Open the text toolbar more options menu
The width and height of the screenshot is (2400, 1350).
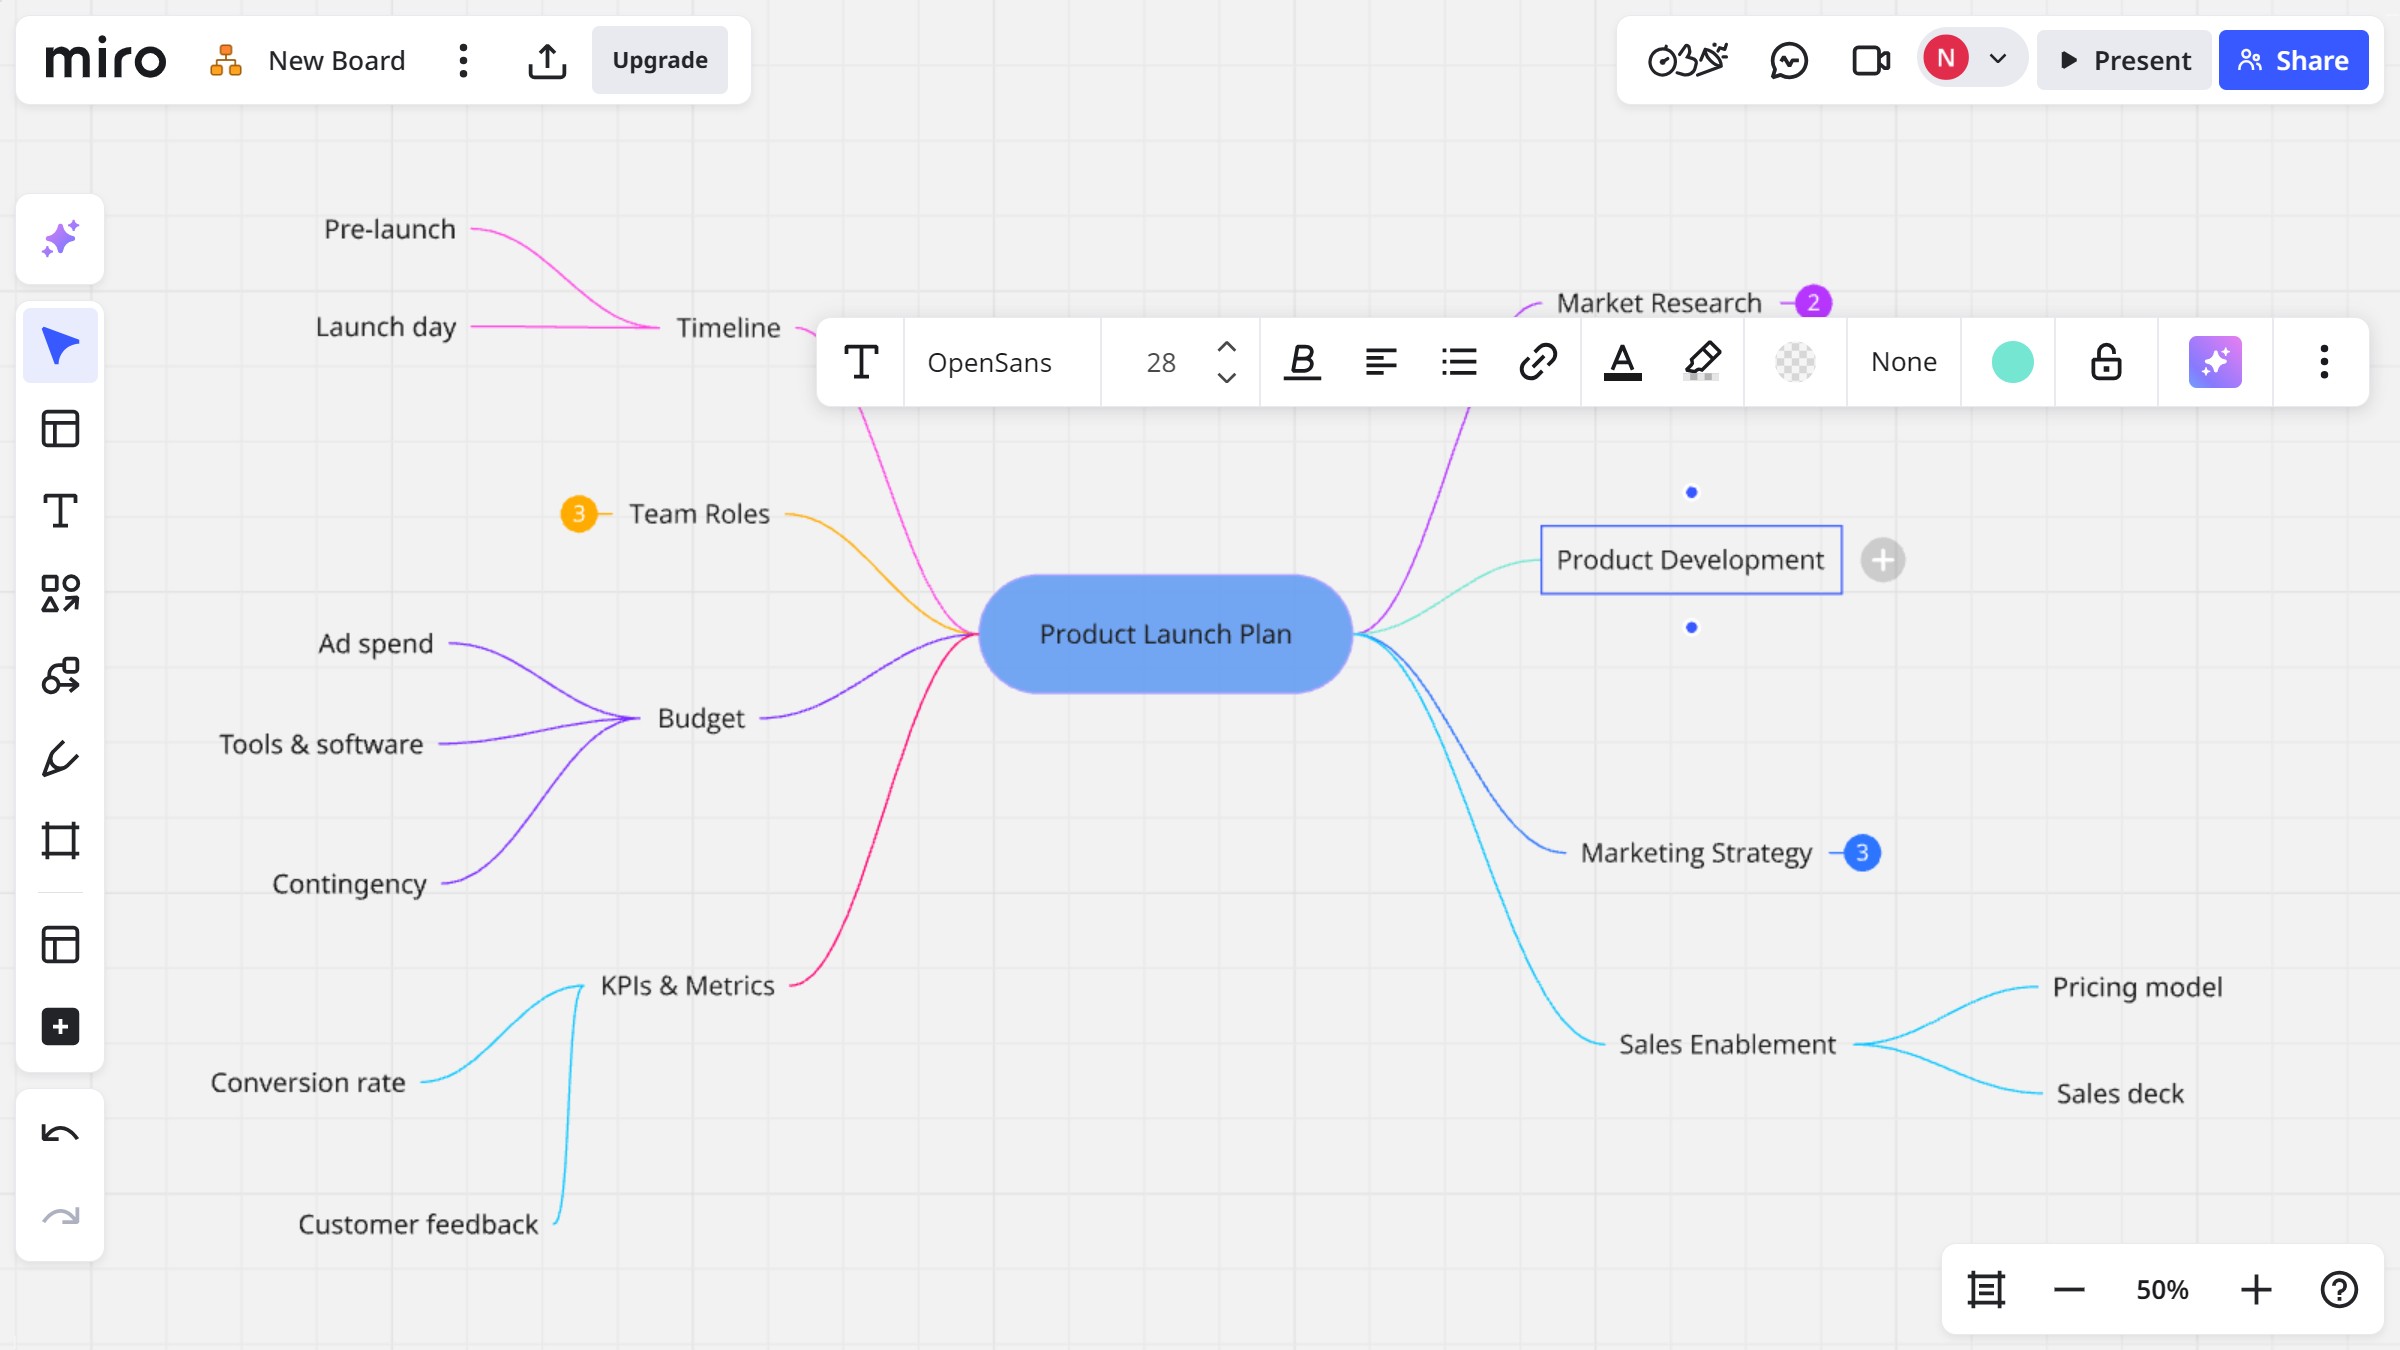pos(2324,362)
